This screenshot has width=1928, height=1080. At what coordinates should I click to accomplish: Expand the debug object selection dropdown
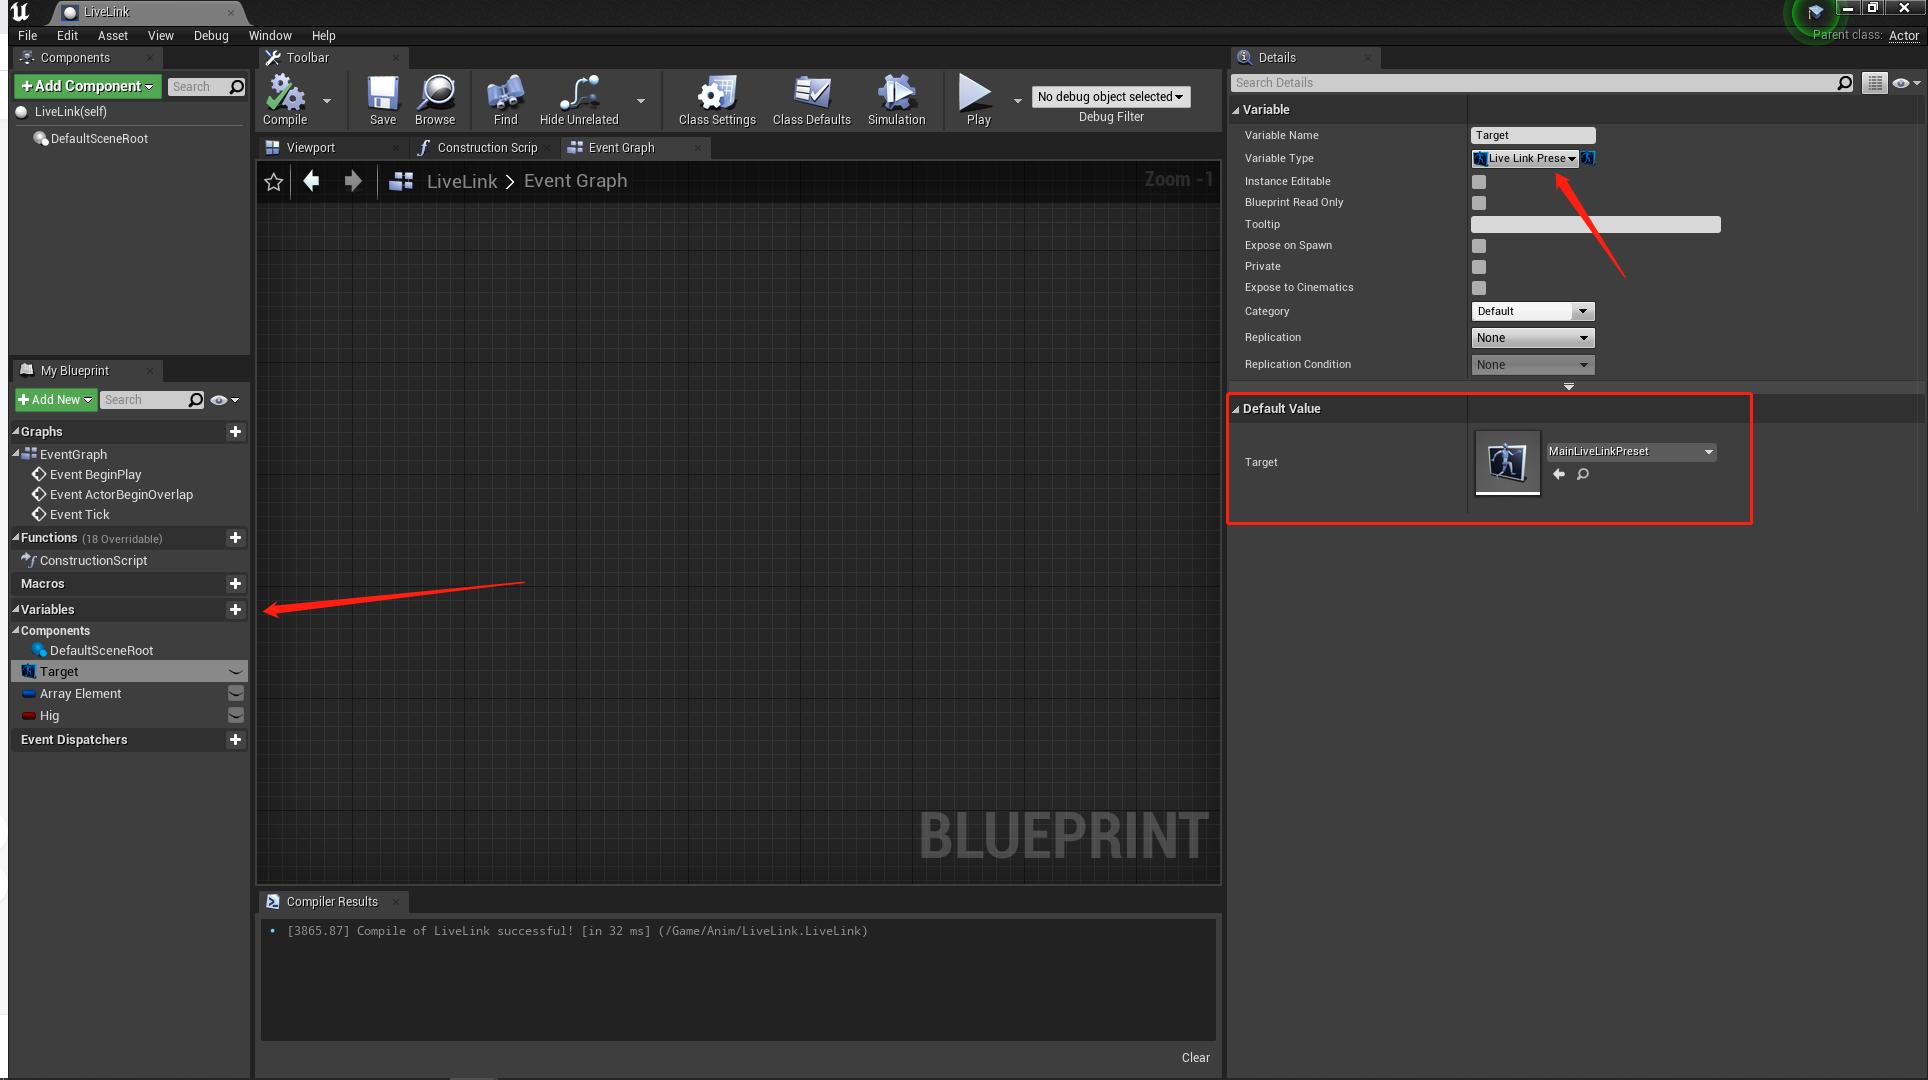[x=1110, y=97]
